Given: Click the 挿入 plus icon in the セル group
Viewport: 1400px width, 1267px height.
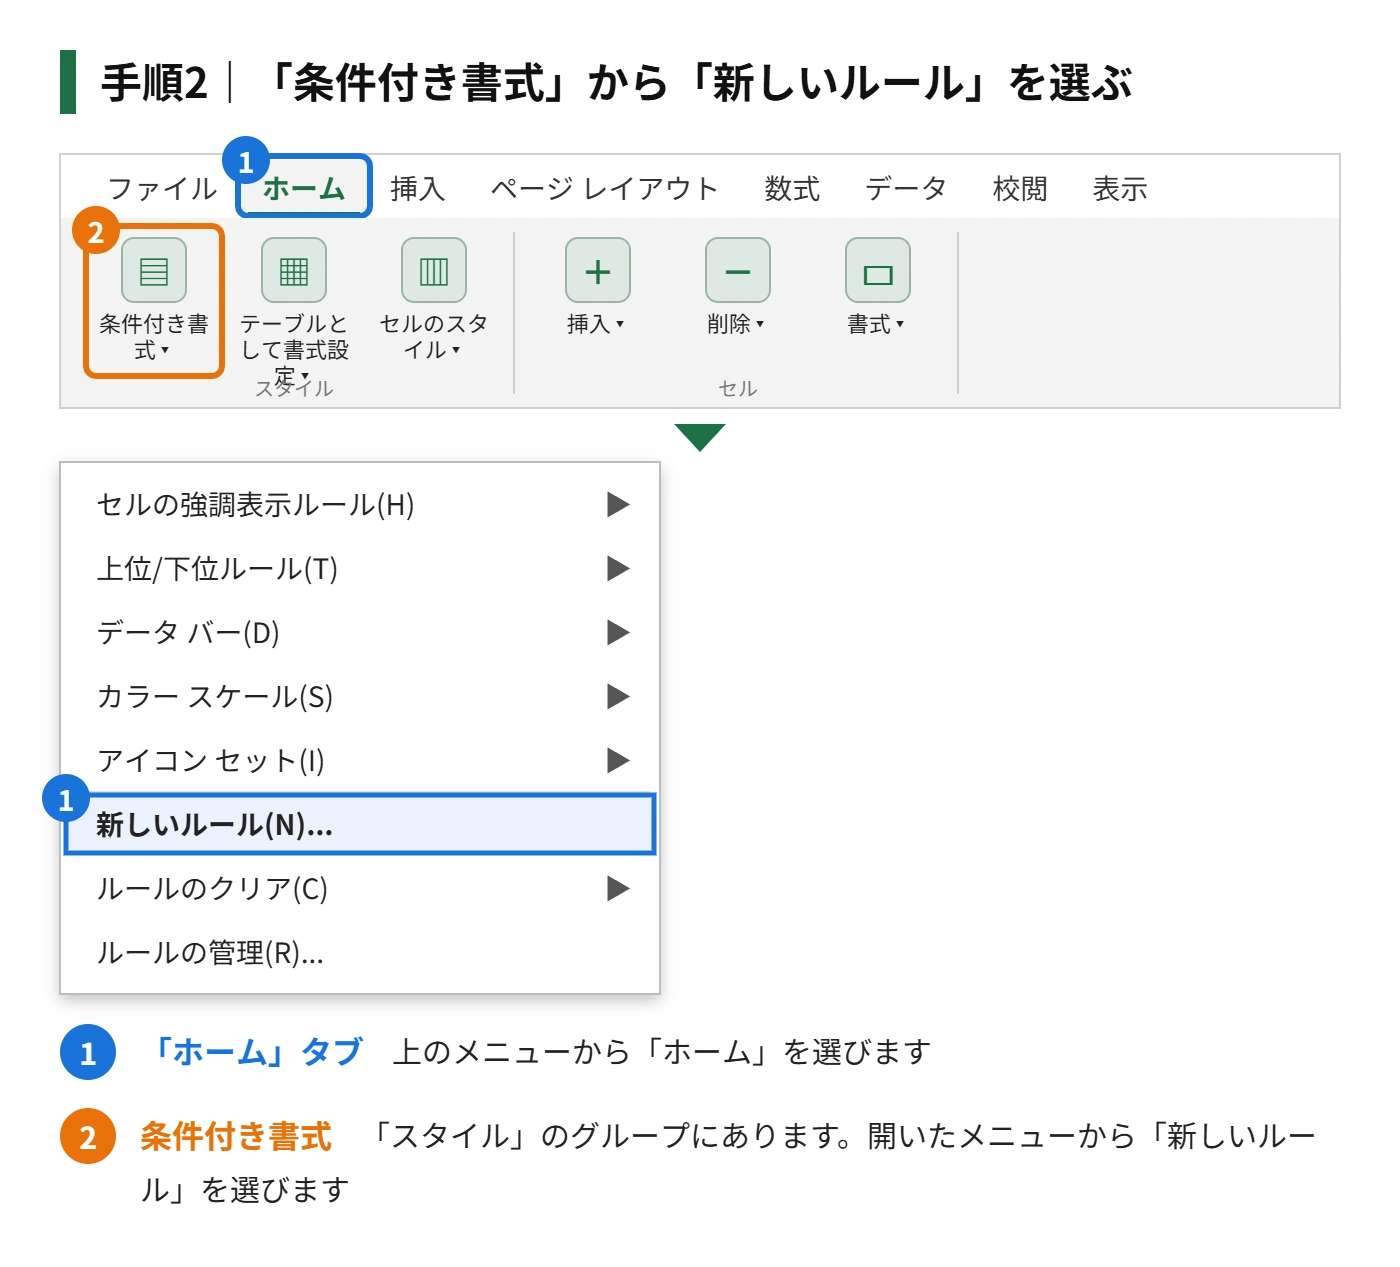Looking at the screenshot, I should (x=598, y=270).
